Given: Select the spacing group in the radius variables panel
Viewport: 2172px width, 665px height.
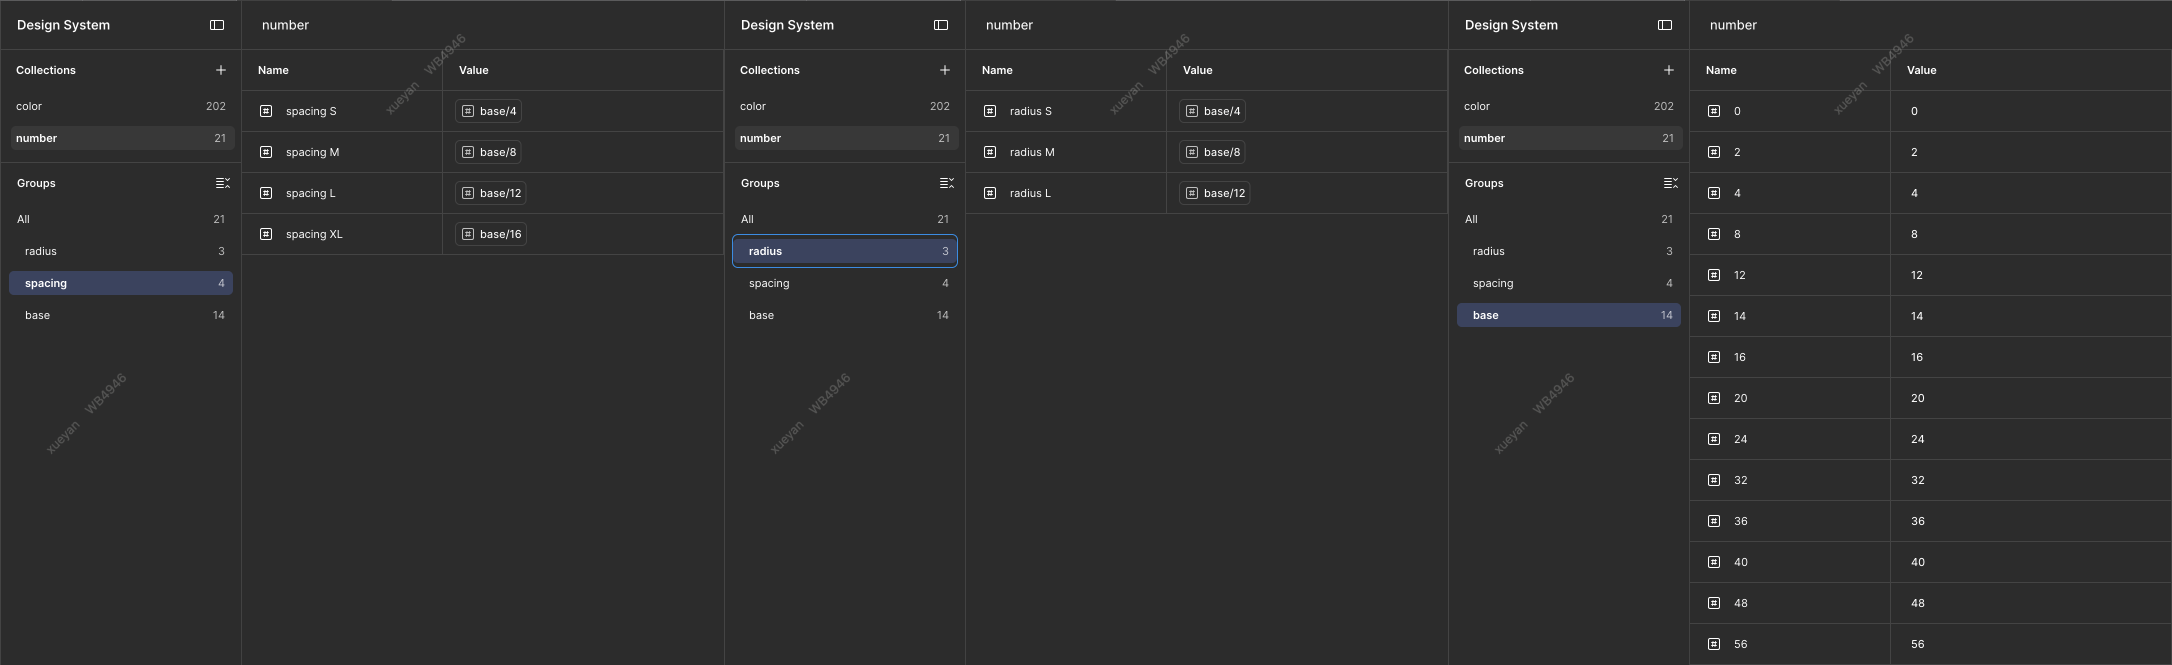Looking at the screenshot, I should pos(845,283).
